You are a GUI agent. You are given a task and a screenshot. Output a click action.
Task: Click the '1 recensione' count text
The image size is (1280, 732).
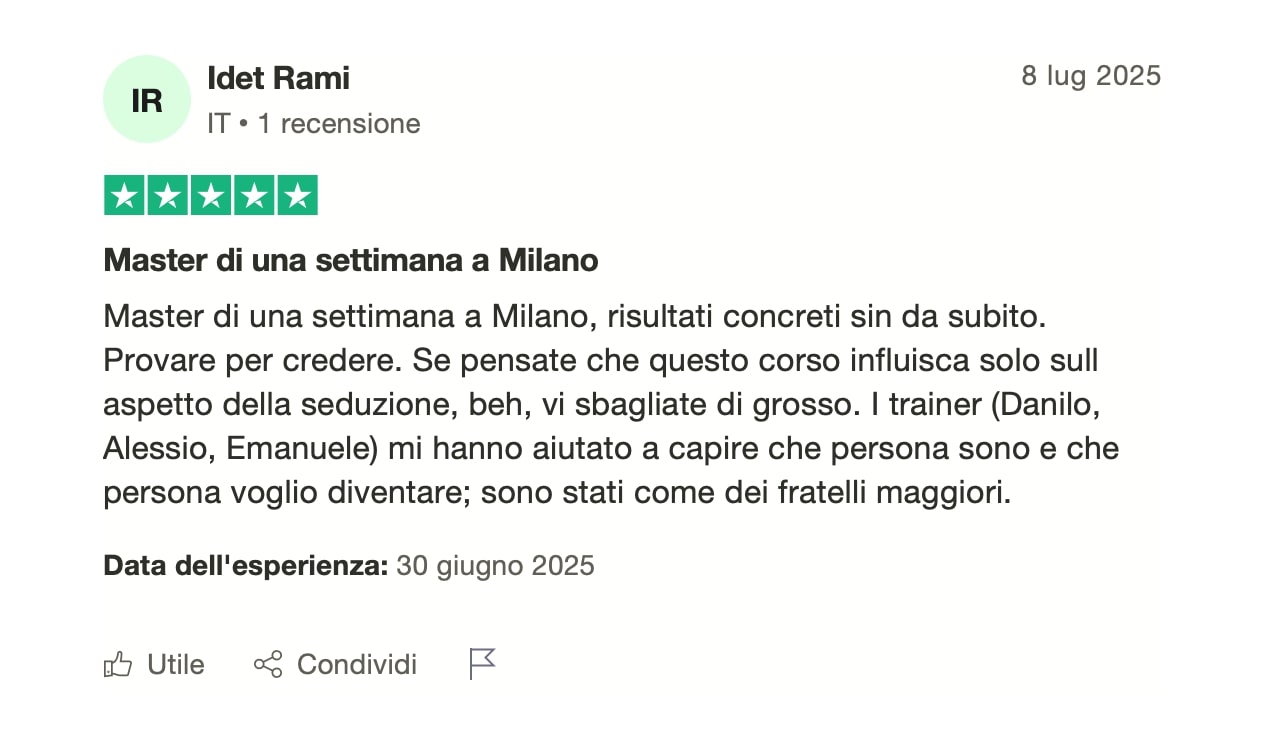tap(339, 124)
